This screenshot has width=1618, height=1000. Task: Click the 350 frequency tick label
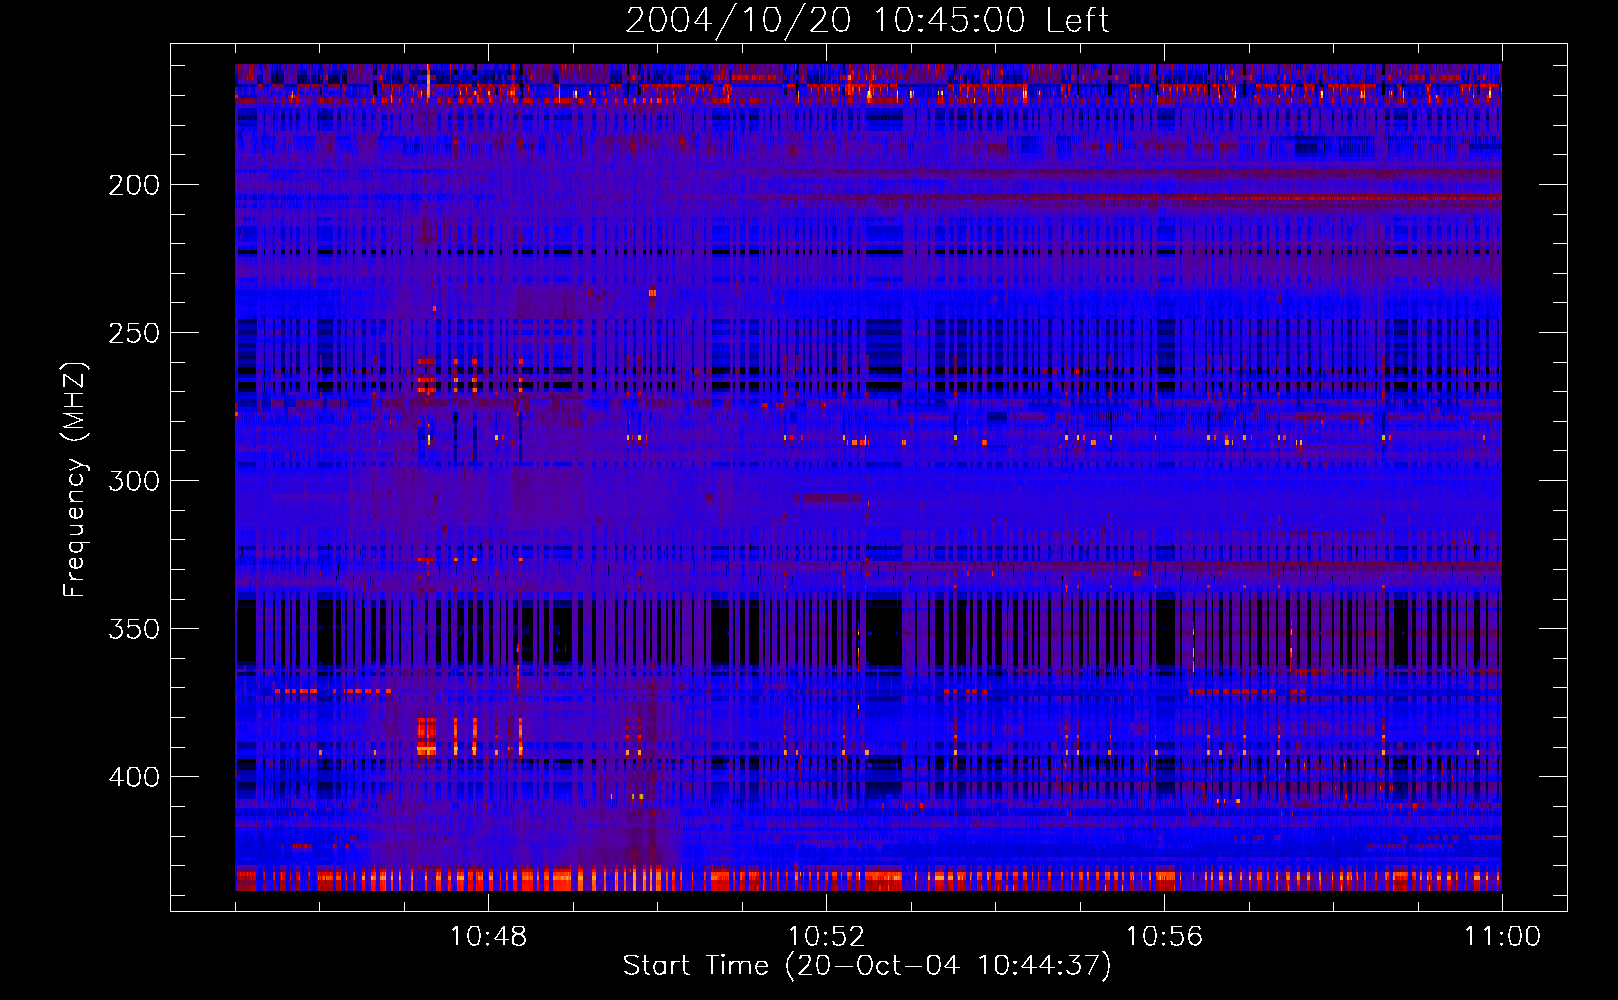tap(134, 629)
